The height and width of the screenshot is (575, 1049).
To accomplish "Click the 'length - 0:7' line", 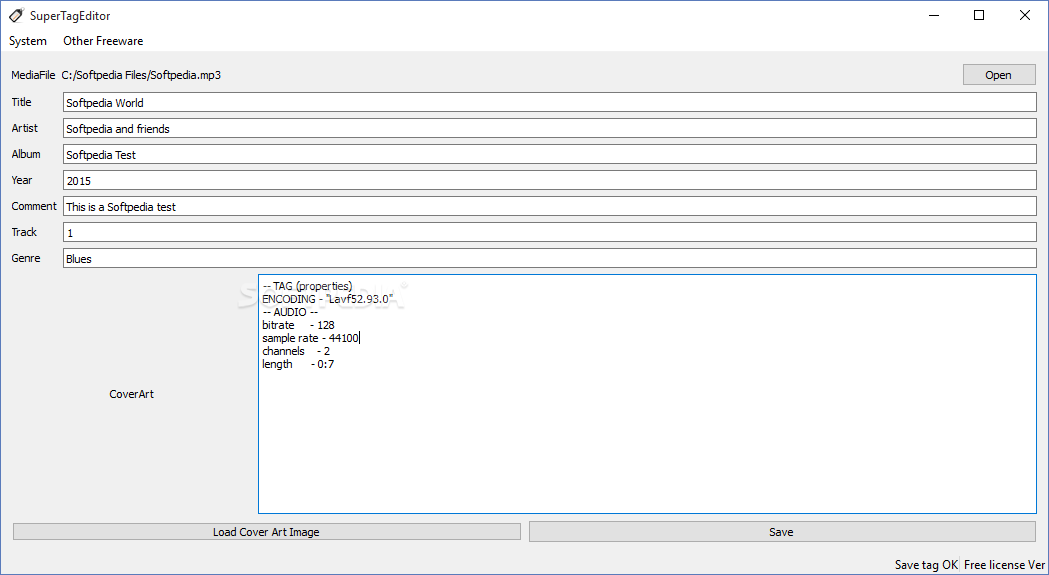I will [x=298, y=364].
